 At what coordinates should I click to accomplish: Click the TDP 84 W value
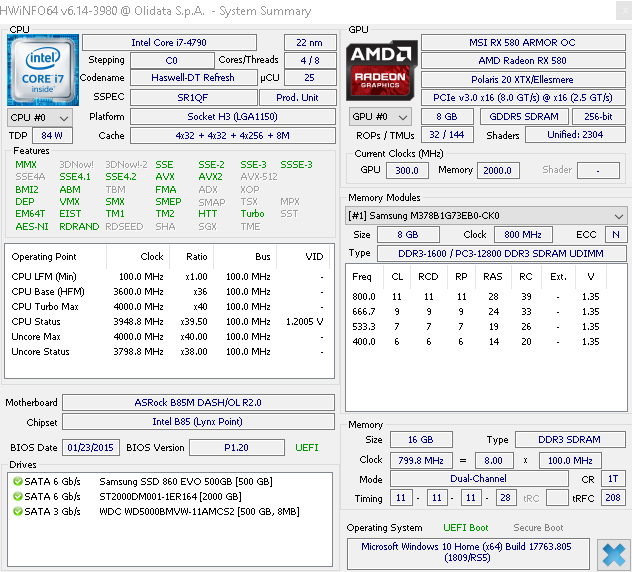(52, 135)
